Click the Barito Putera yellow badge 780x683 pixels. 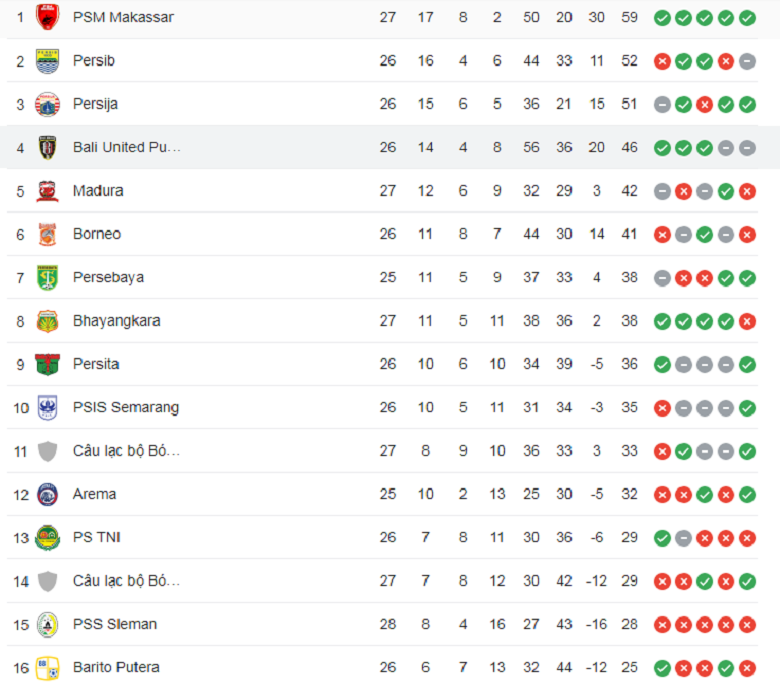47,668
